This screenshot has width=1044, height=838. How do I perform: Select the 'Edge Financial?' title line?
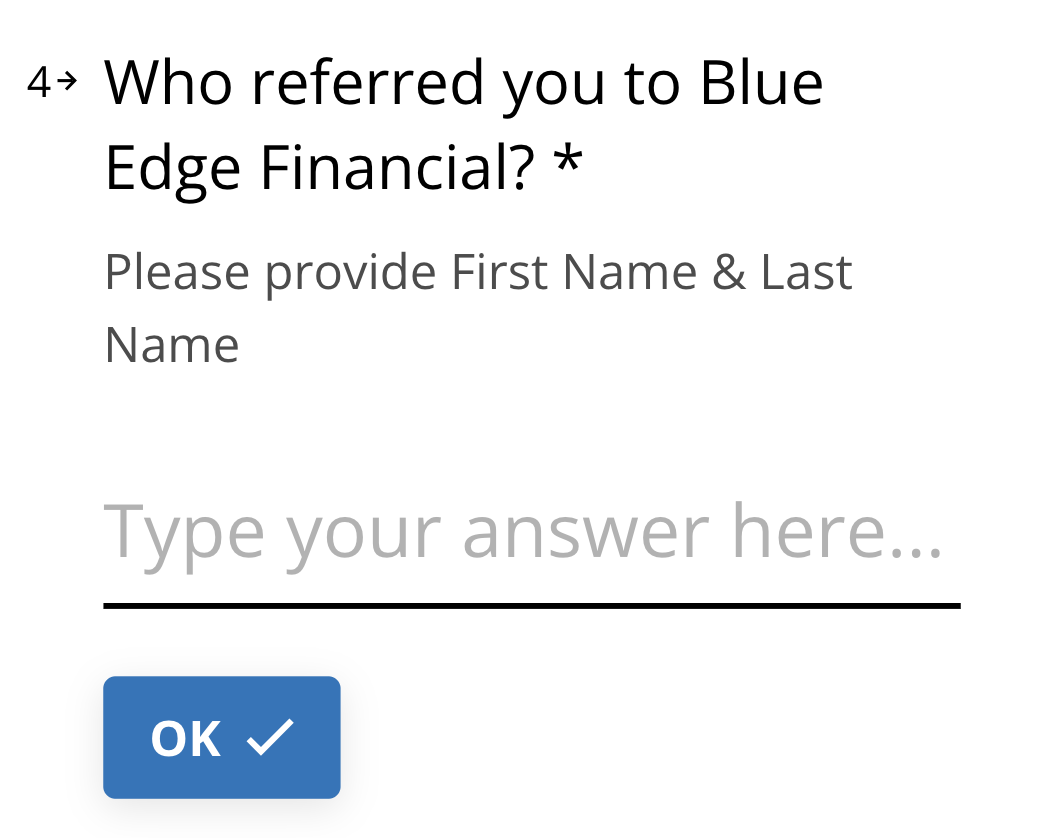point(320,168)
